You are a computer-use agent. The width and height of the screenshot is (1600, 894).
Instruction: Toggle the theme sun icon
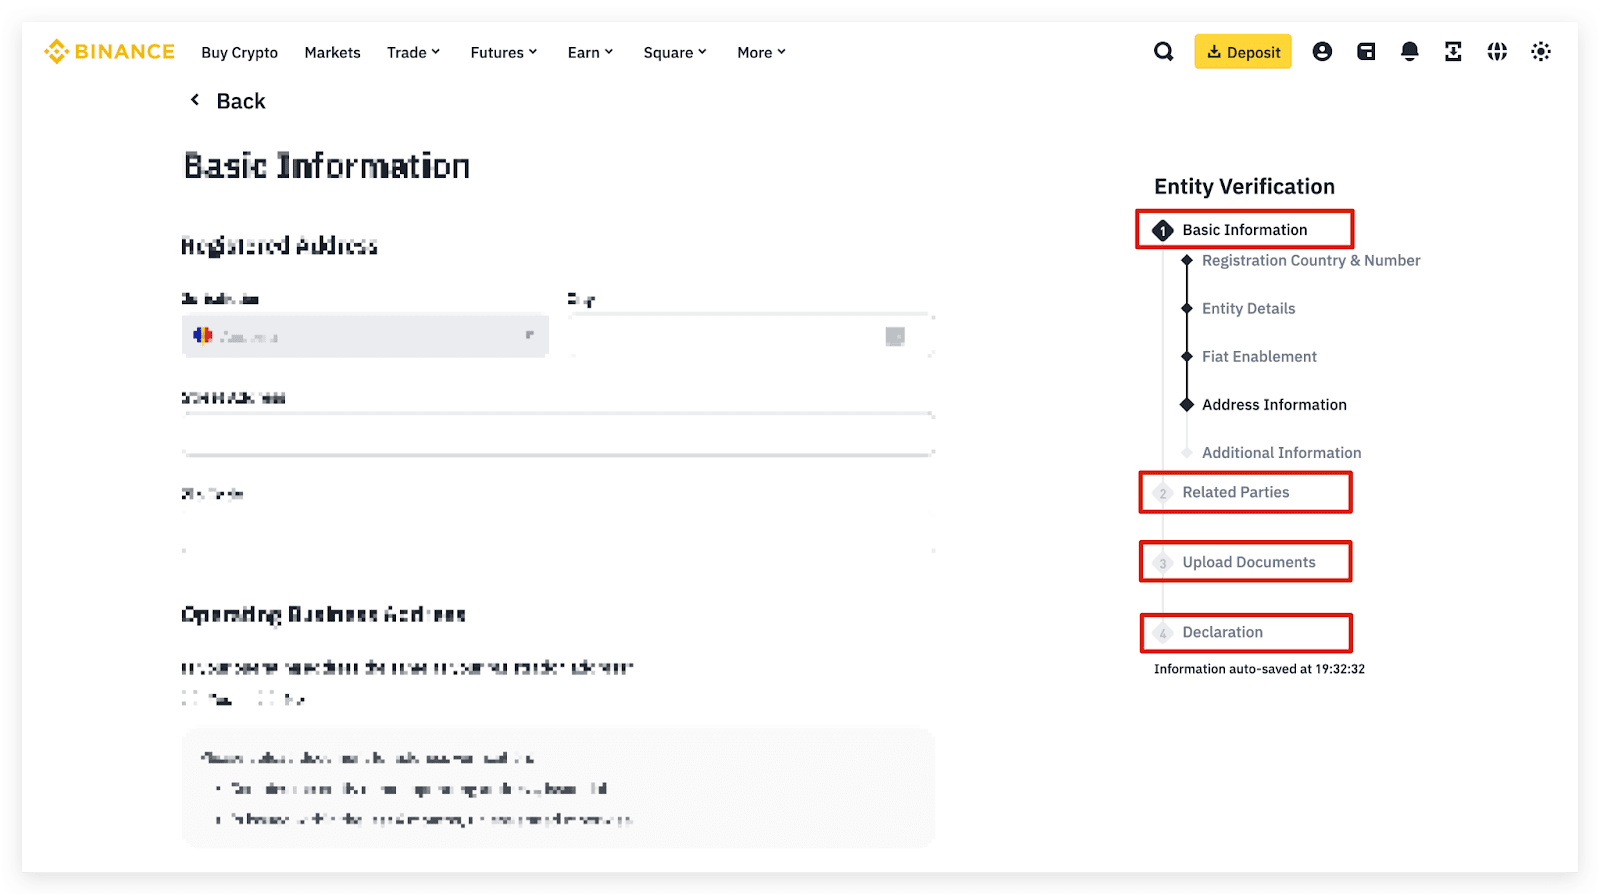[x=1541, y=52]
